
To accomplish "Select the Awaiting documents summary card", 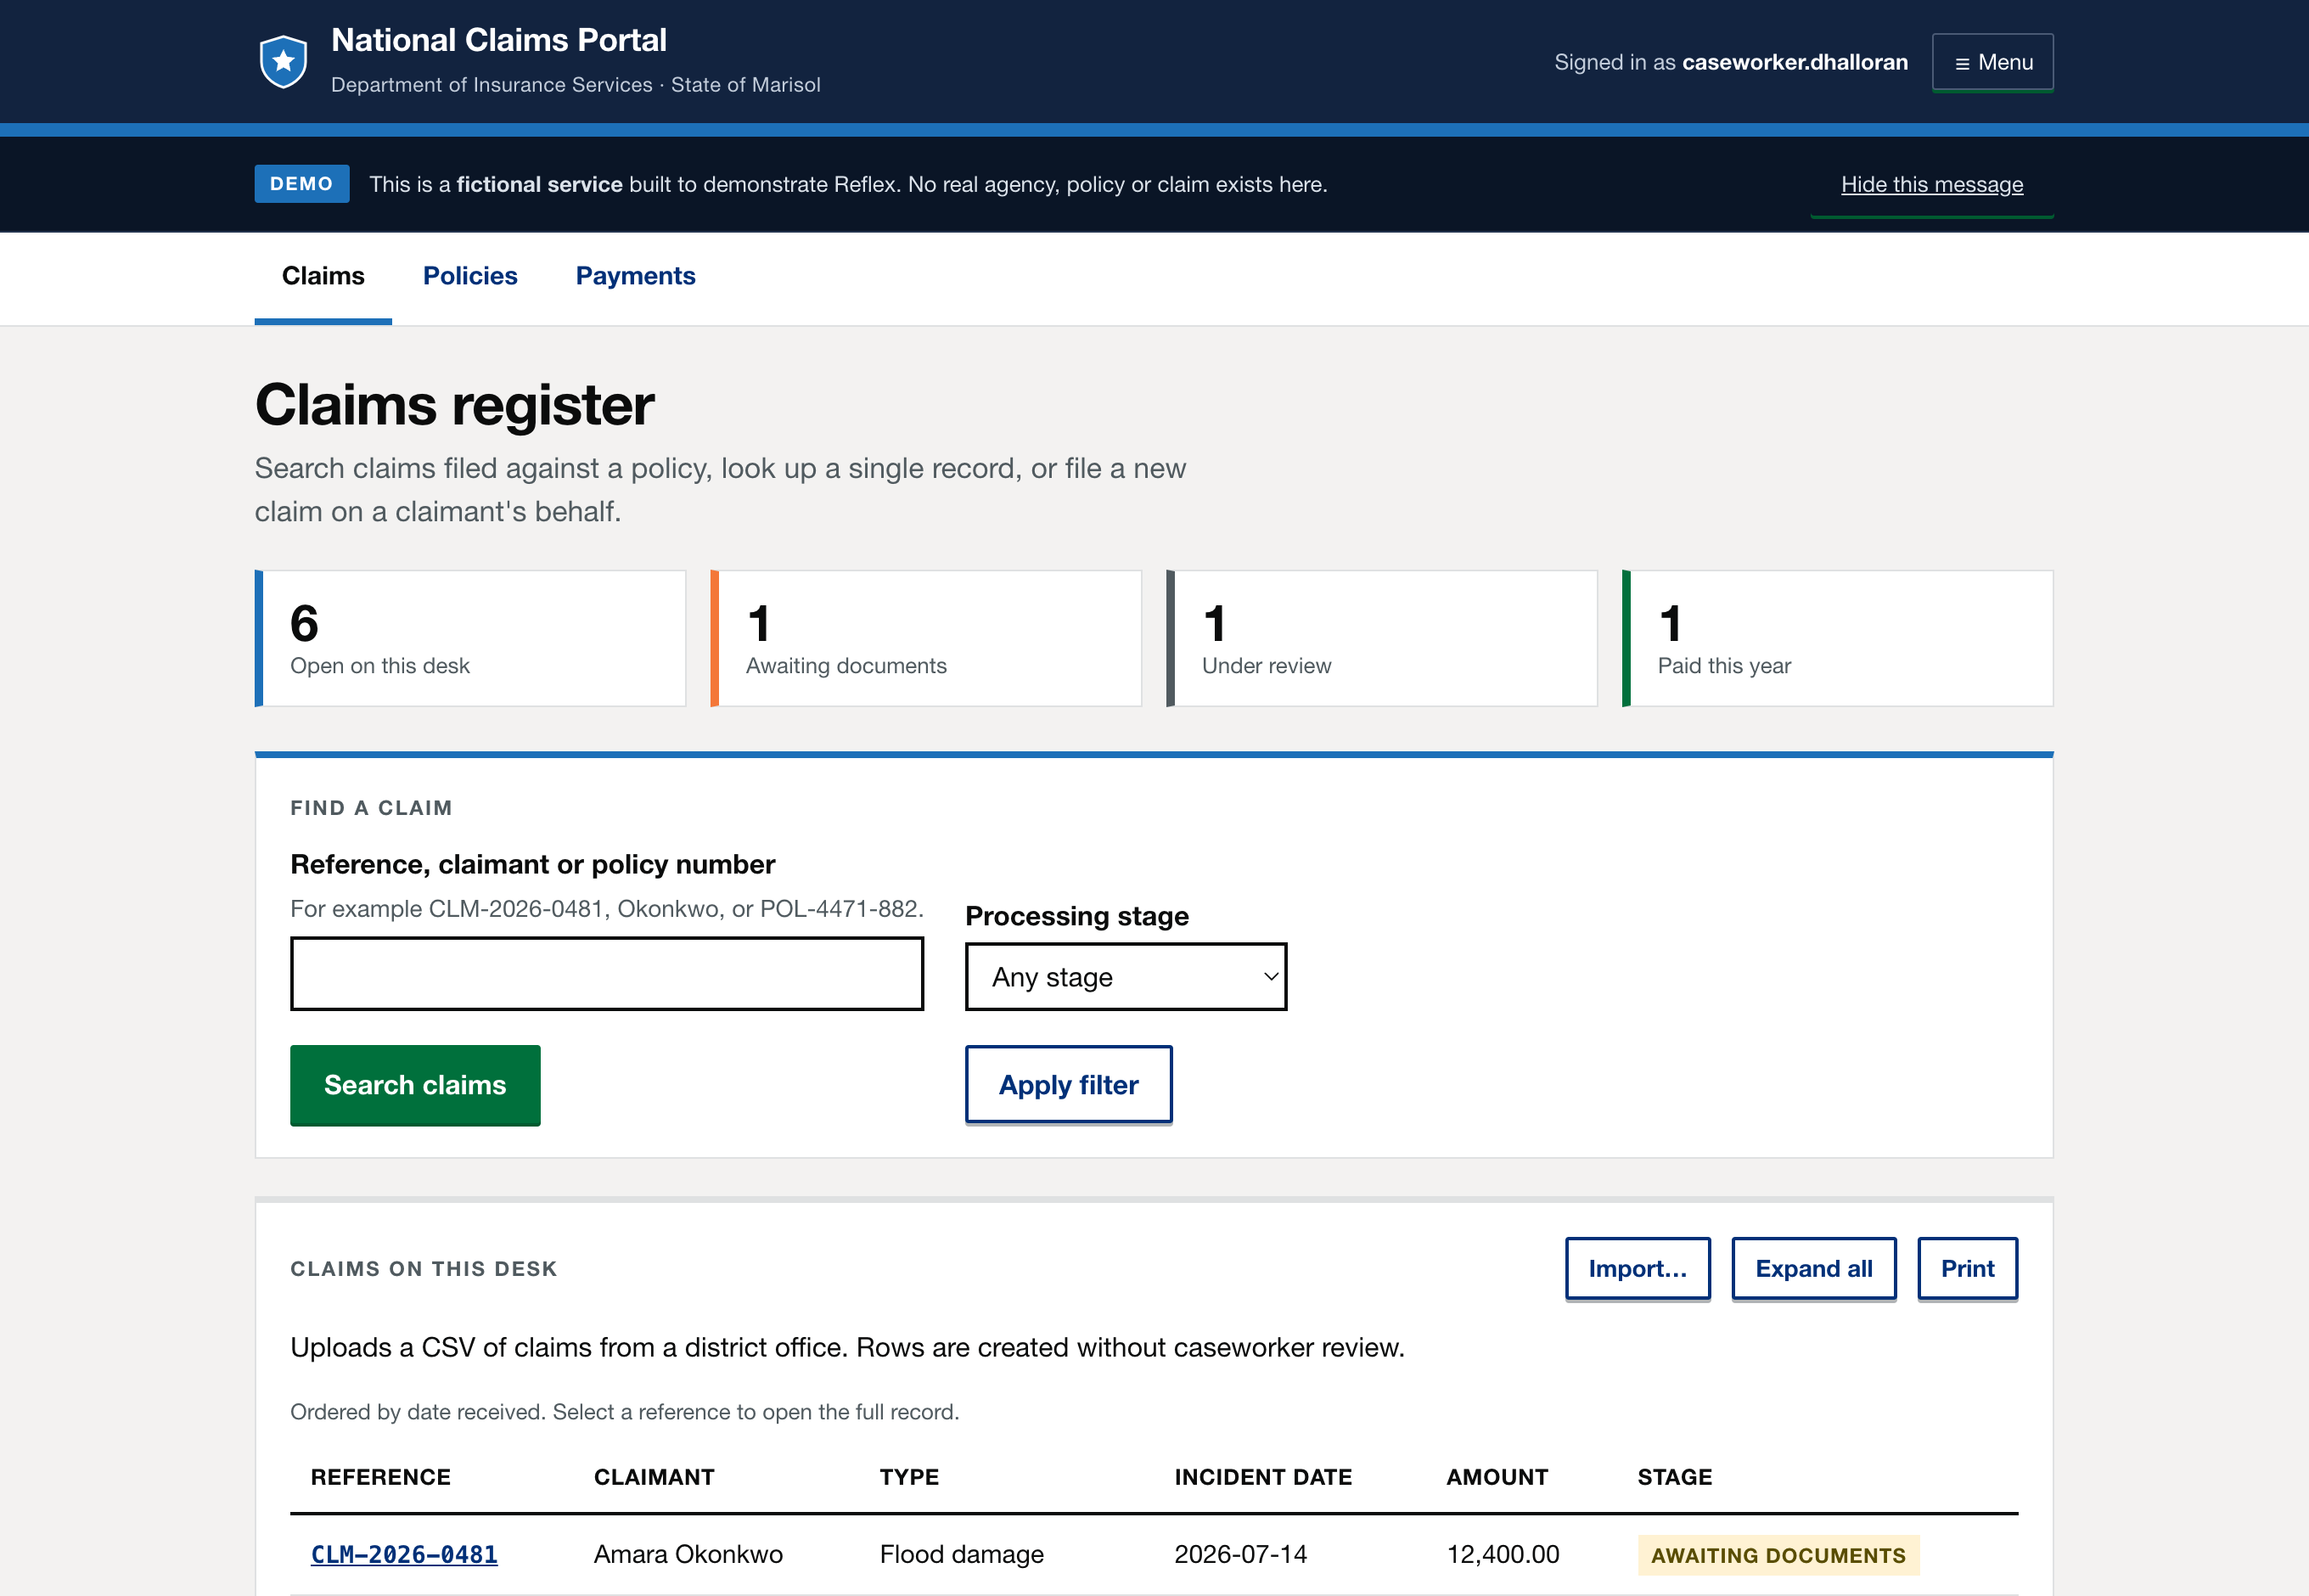I will pyautogui.click(x=926, y=638).
